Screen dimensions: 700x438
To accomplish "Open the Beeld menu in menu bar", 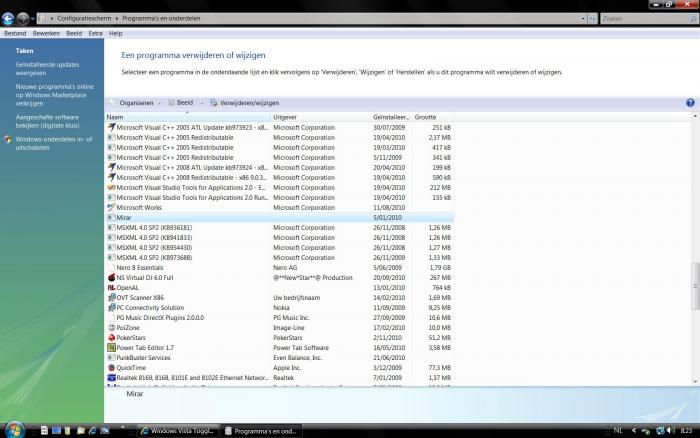I will click(x=74, y=33).
